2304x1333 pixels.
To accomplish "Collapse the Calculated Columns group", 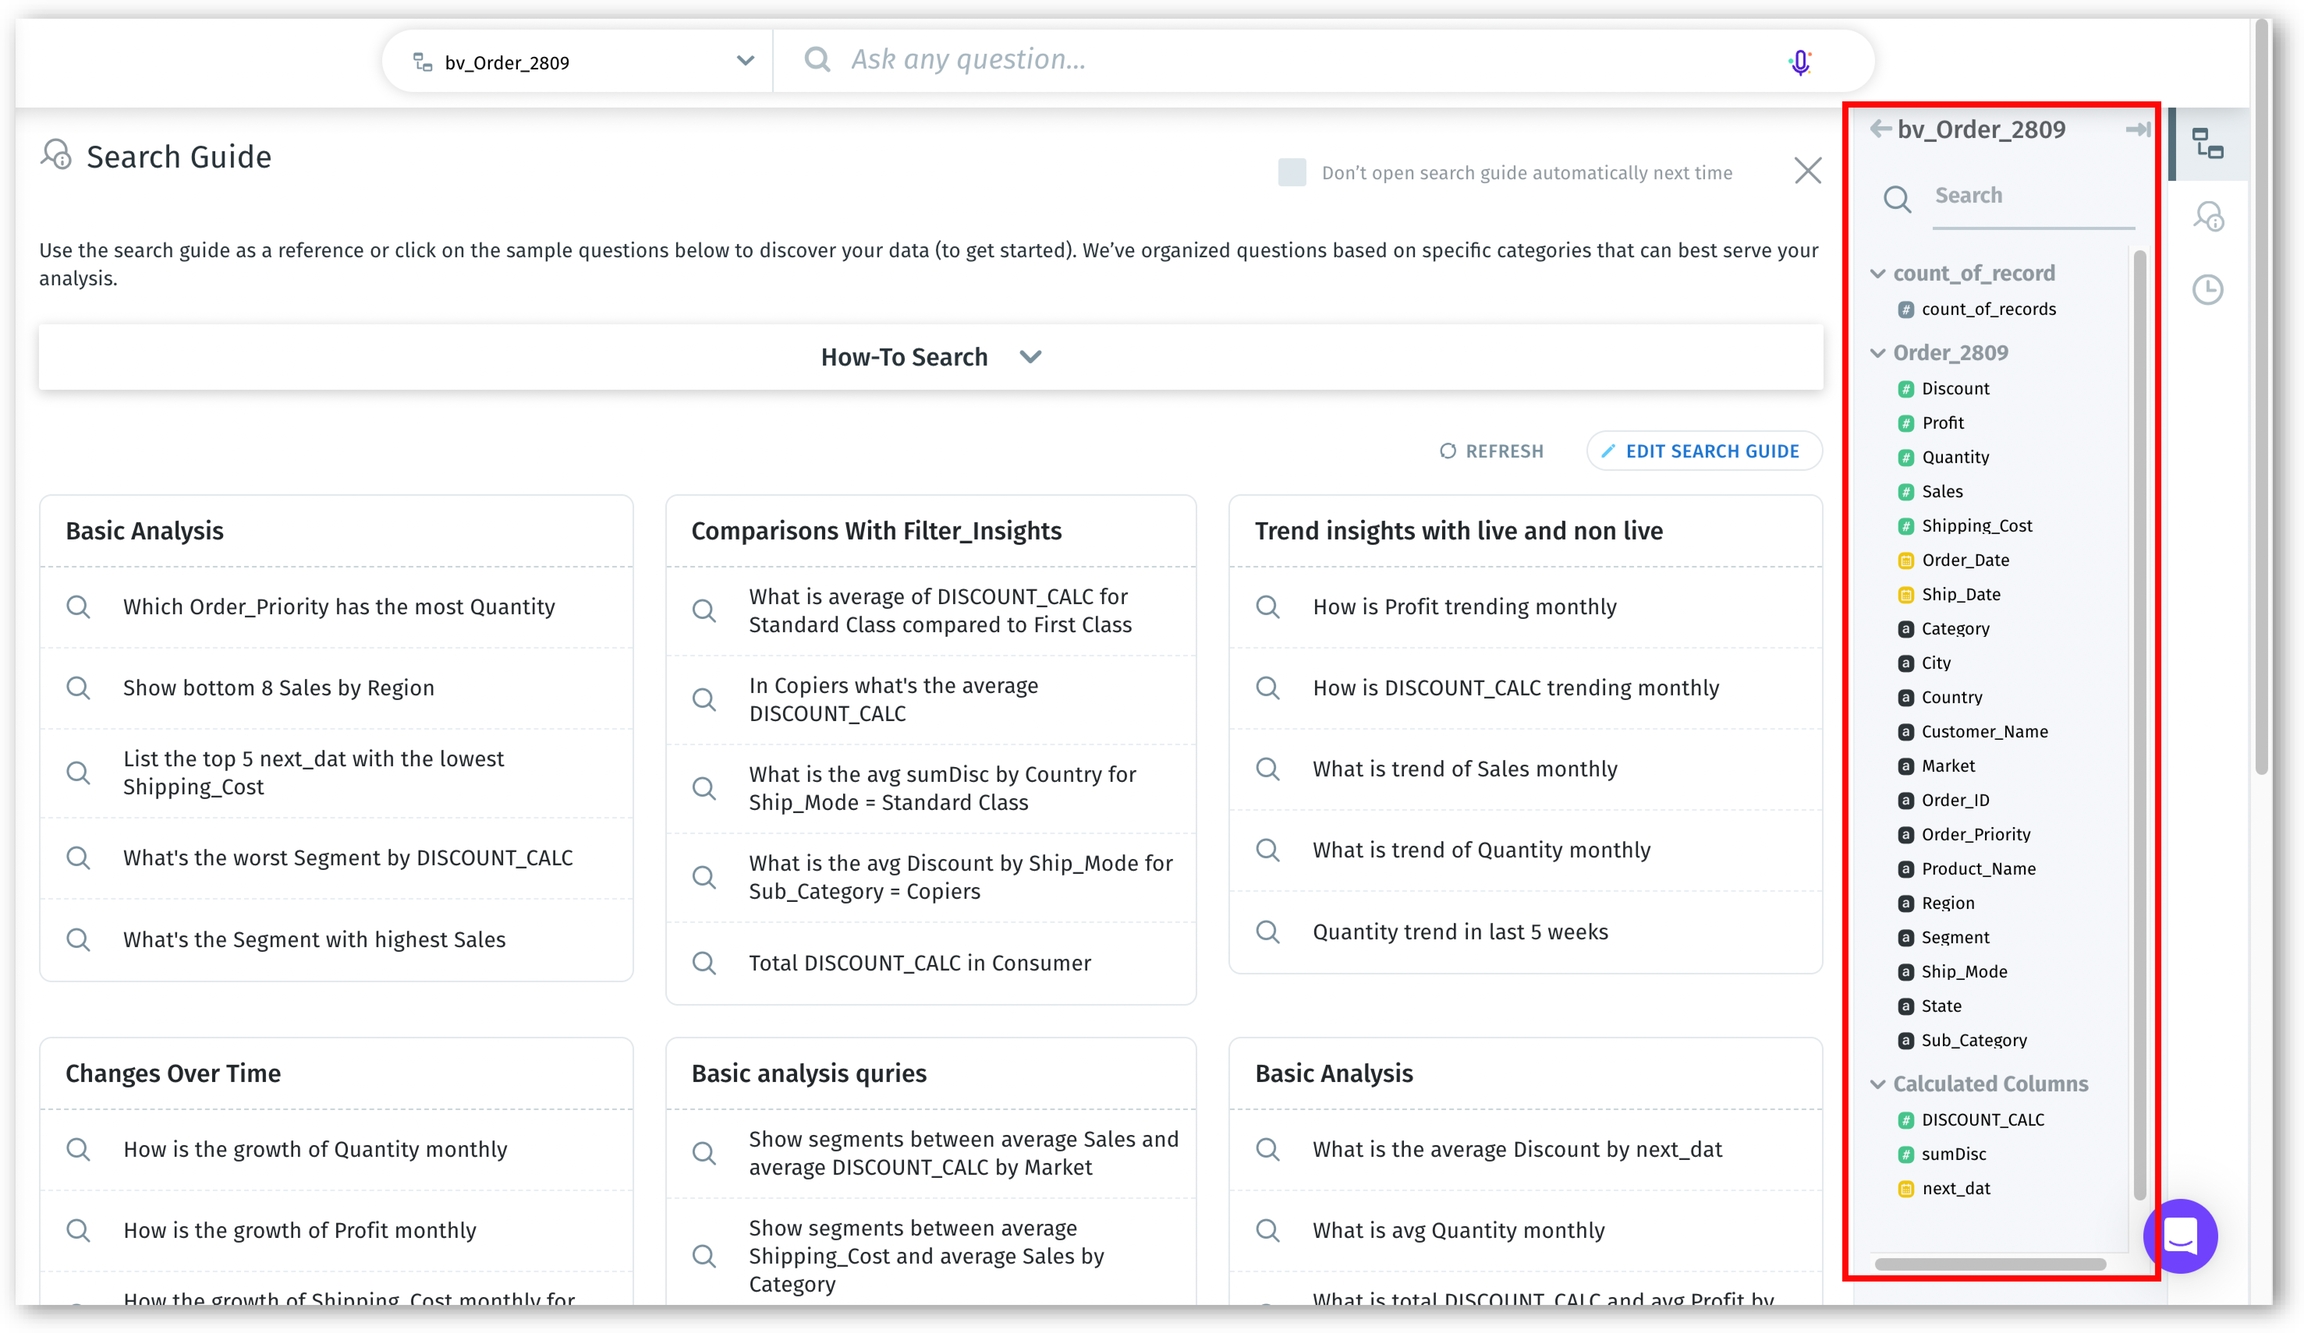I will (1878, 1084).
